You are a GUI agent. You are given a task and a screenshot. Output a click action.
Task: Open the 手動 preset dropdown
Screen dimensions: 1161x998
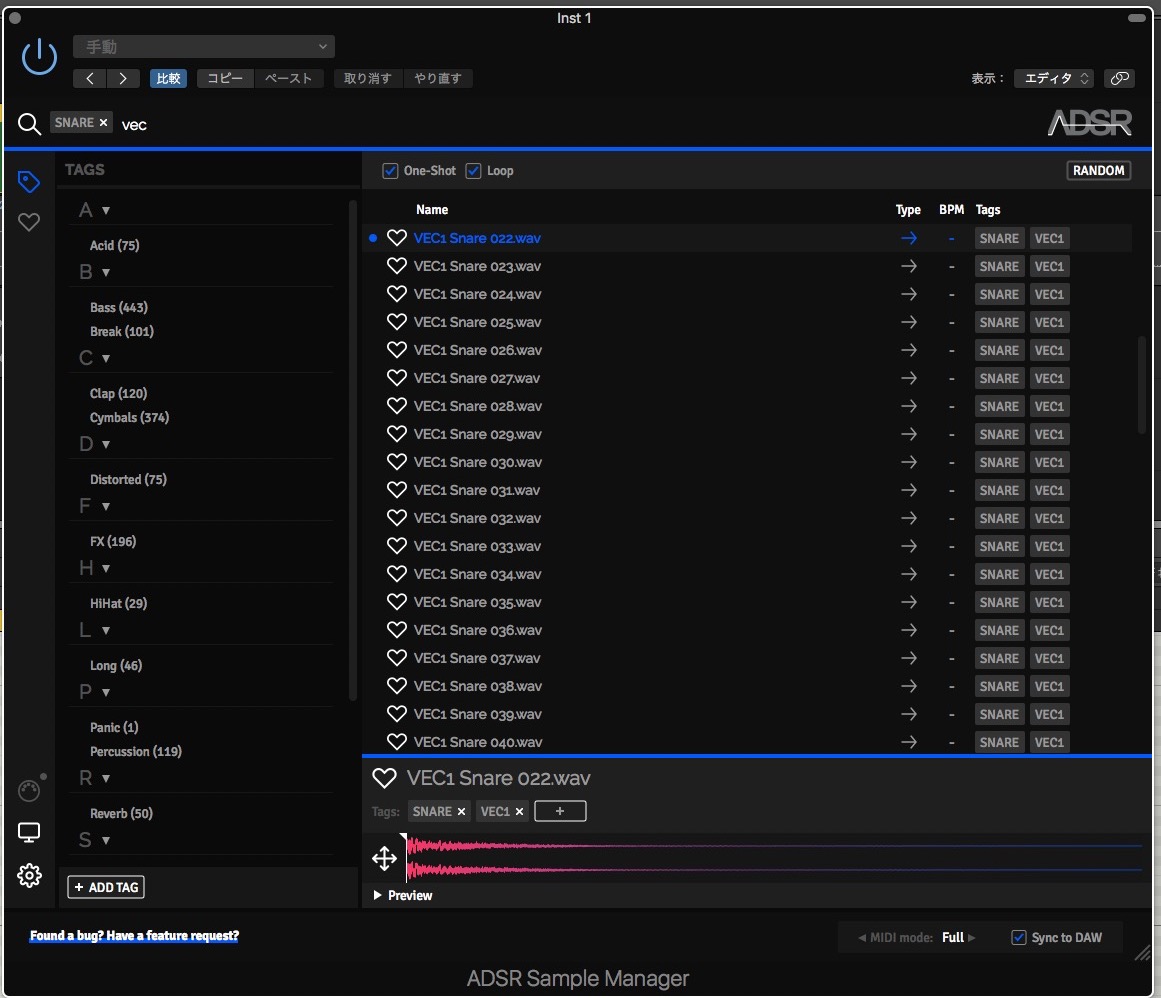click(x=204, y=46)
